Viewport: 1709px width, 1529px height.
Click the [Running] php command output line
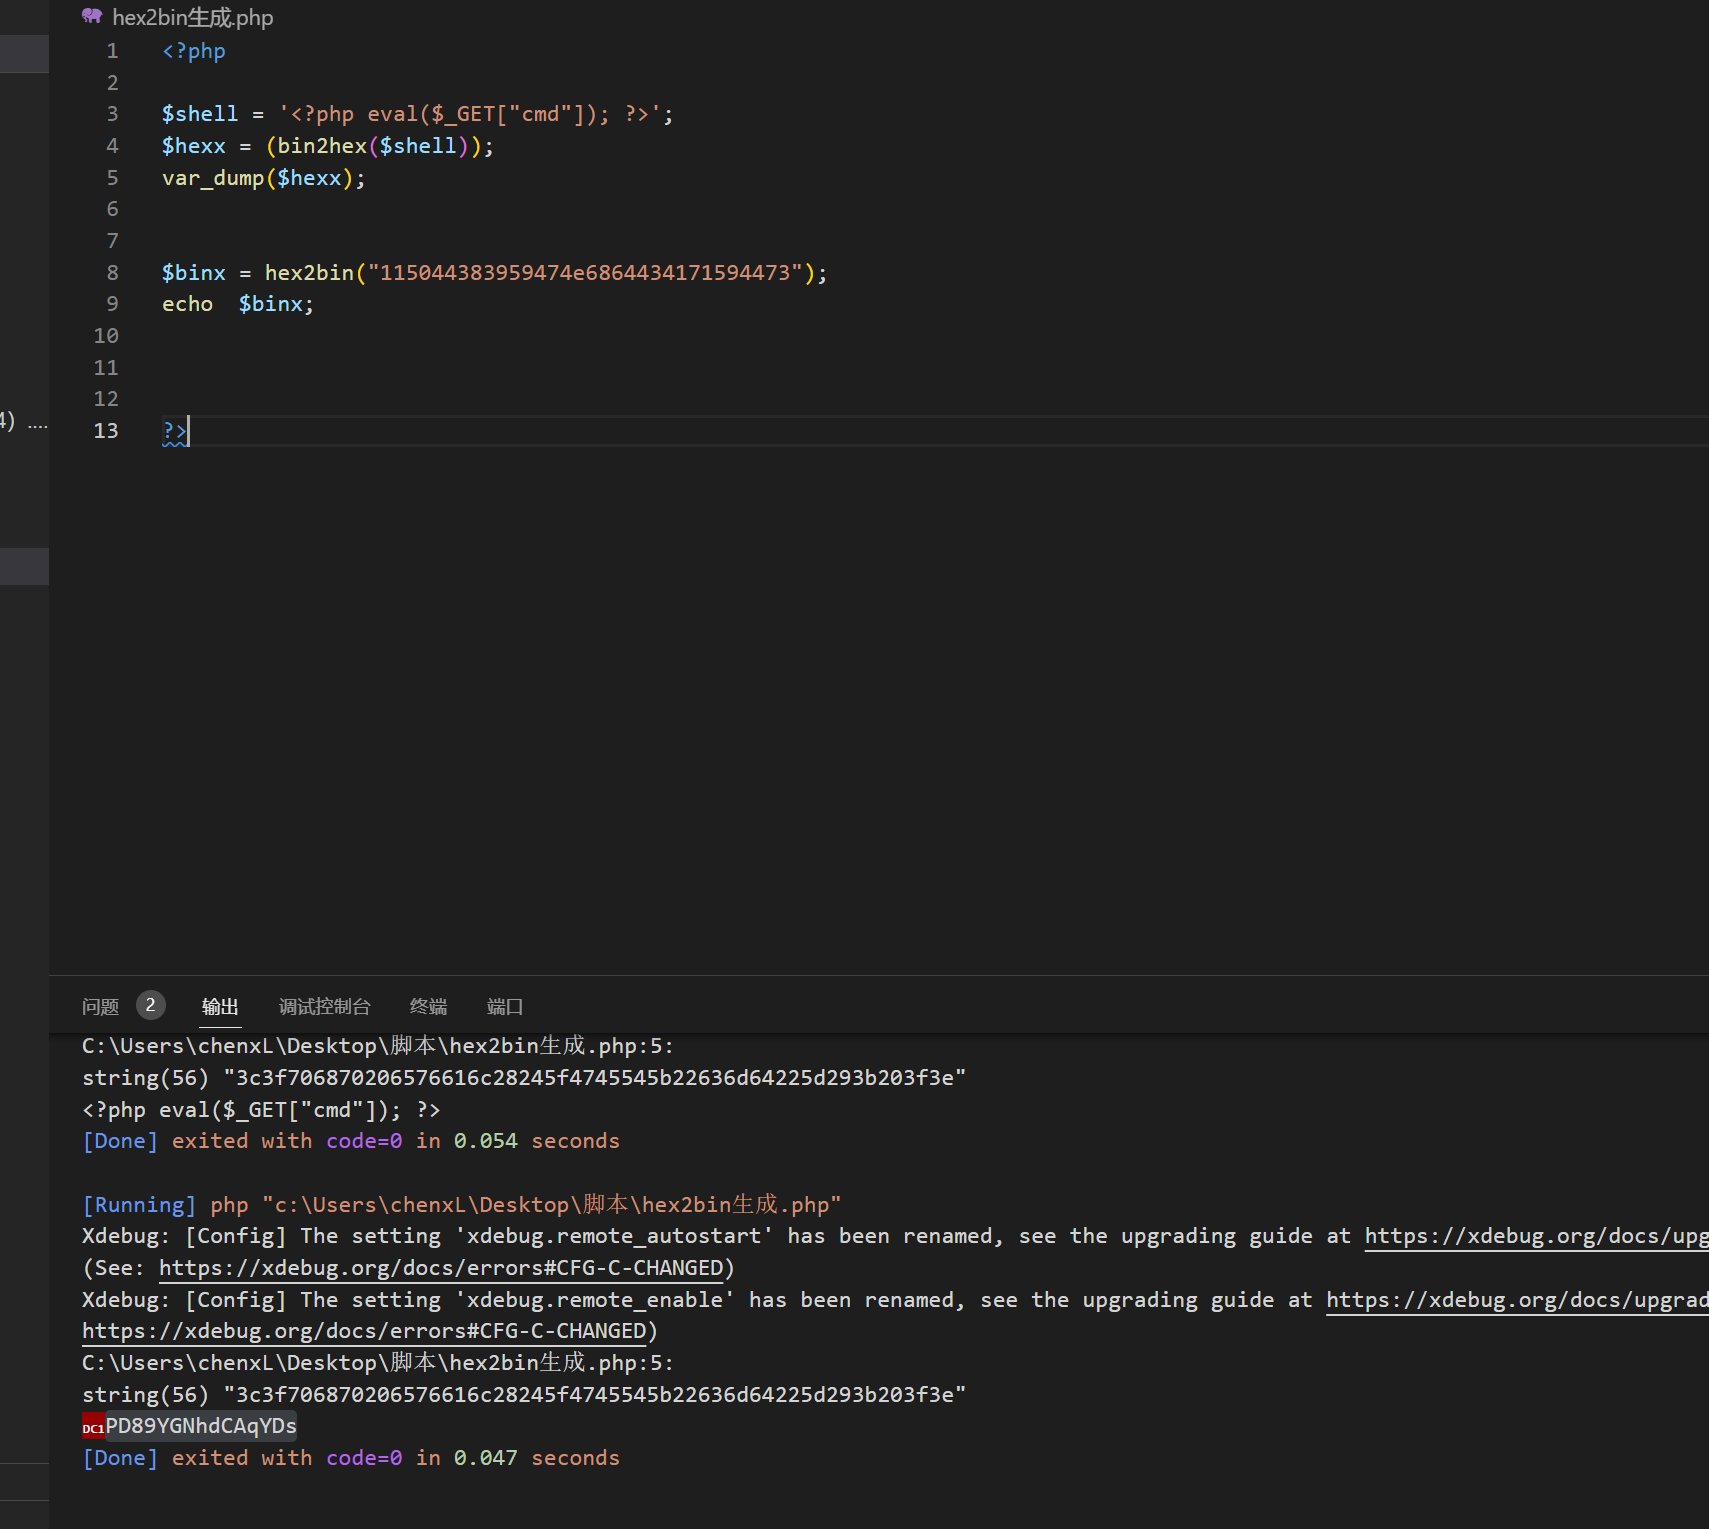point(462,1205)
